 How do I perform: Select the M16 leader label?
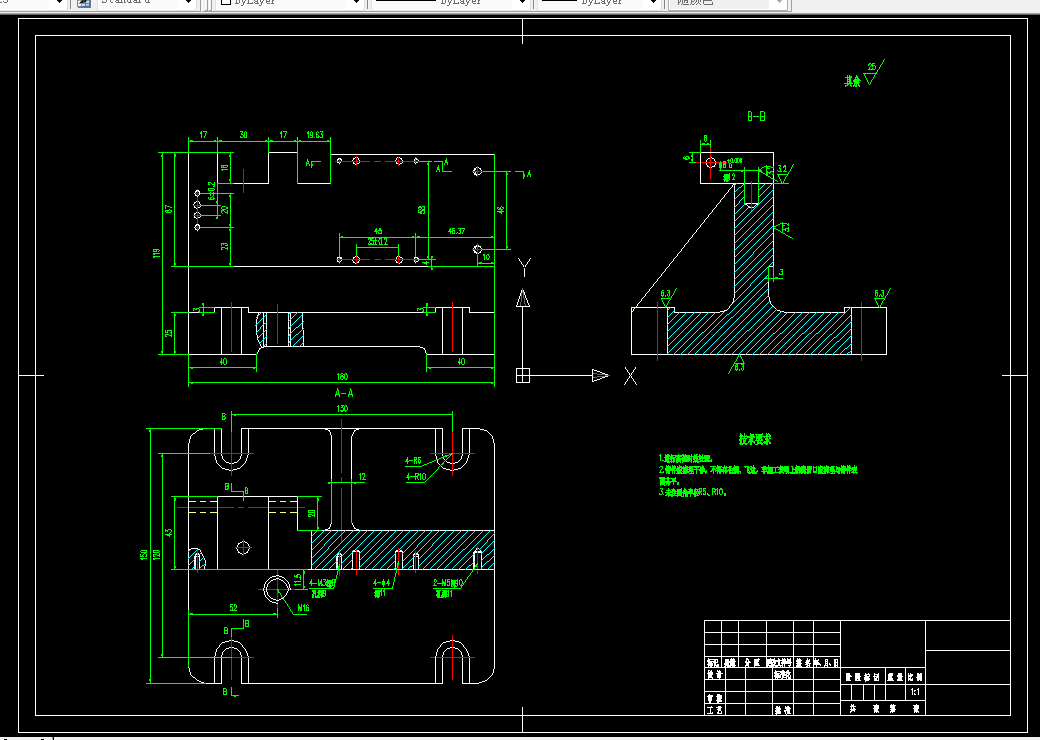pyautogui.click(x=303, y=607)
